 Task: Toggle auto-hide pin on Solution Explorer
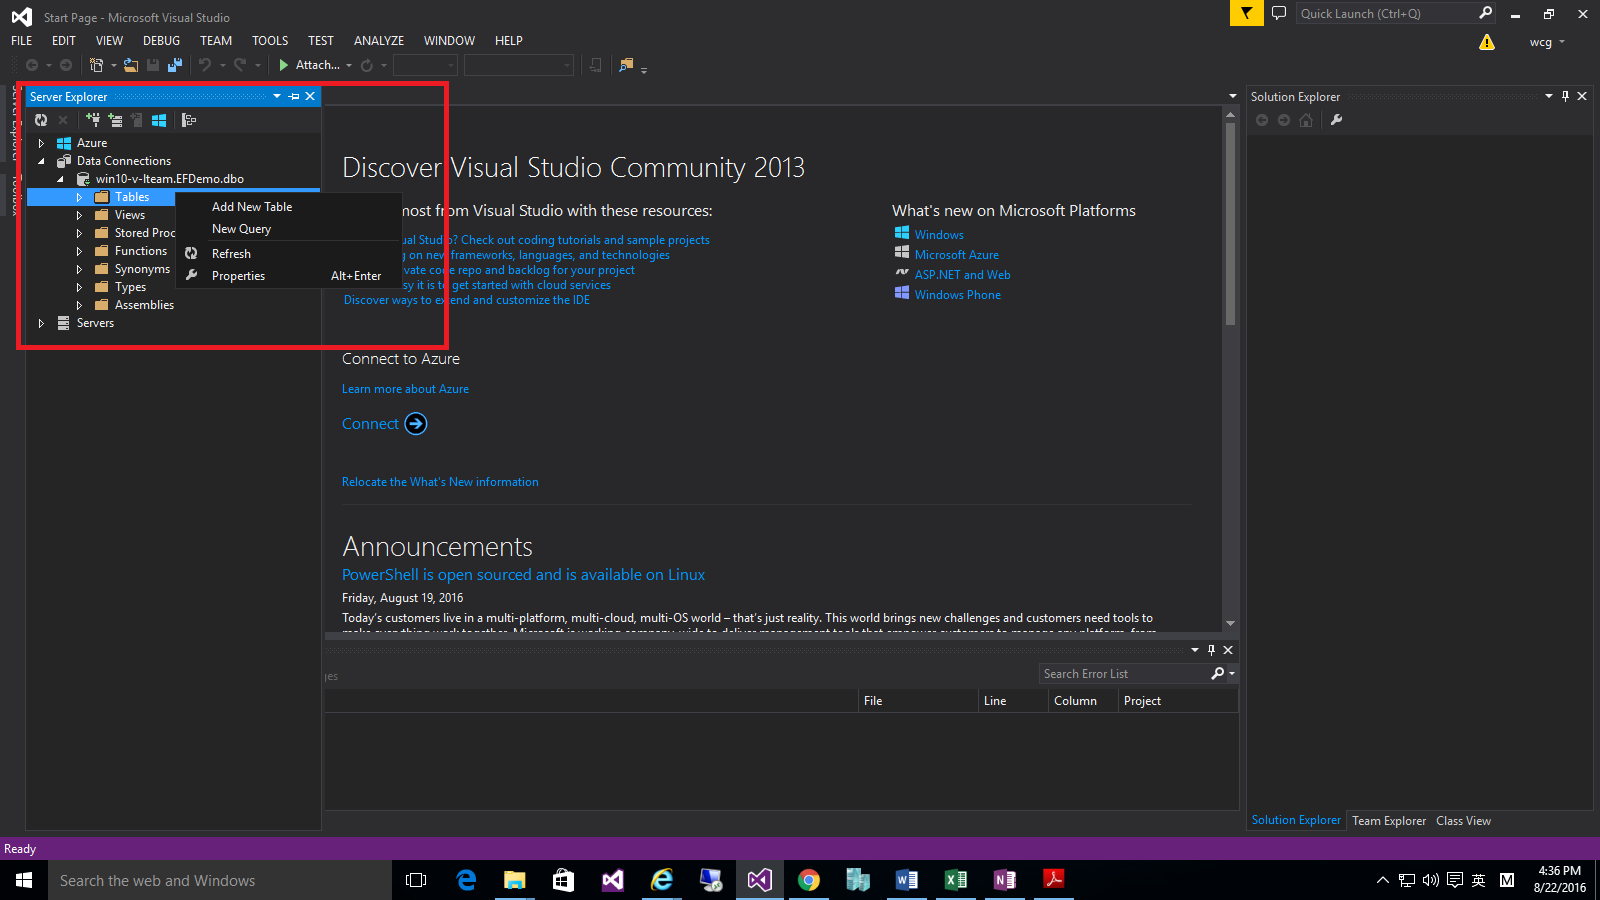[x=1565, y=97]
